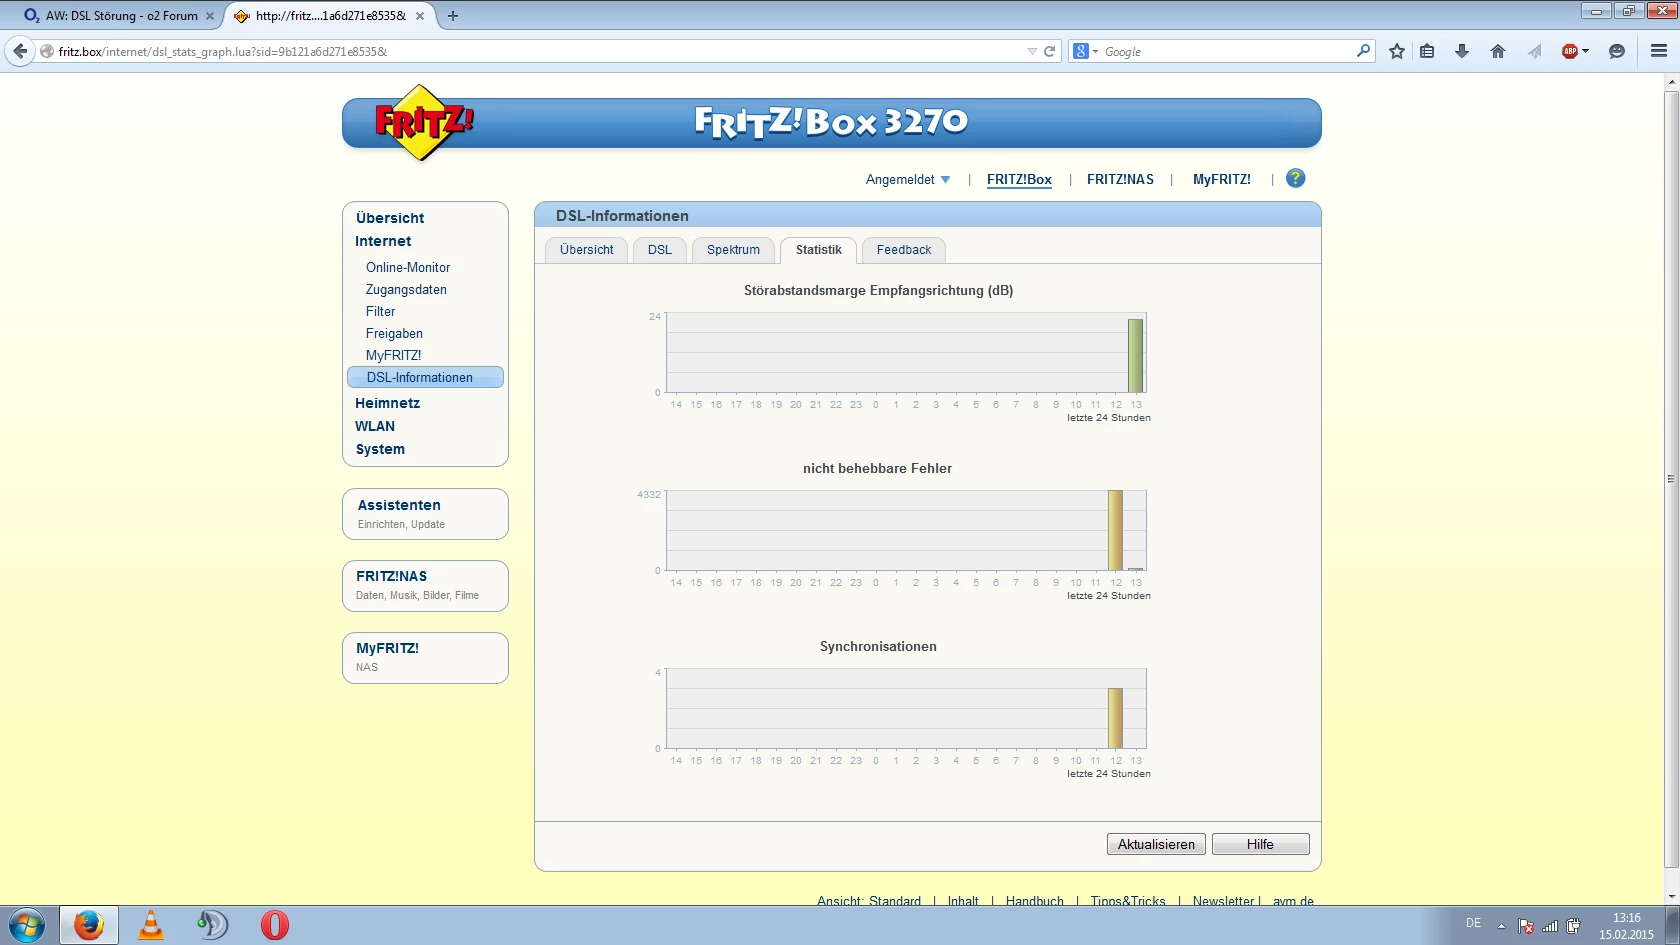Click the page scrollbar up arrow
Image resolution: width=1680 pixels, height=945 pixels.
coord(1671,81)
